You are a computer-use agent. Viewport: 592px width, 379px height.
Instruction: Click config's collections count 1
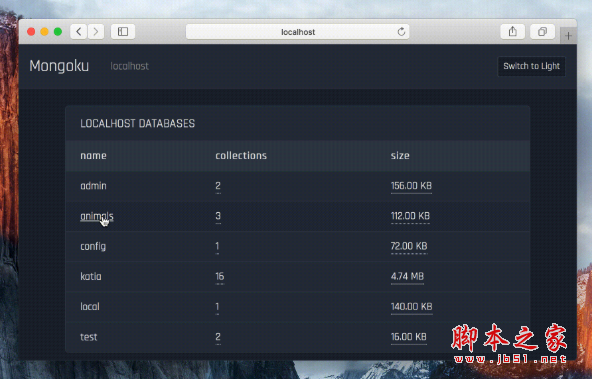tap(217, 246)
